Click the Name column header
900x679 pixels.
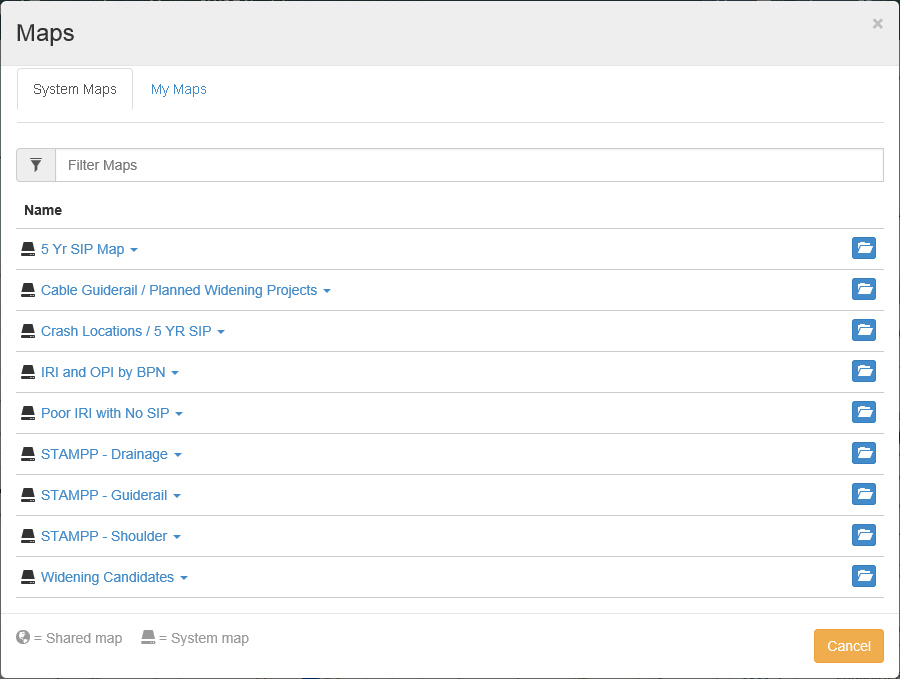(x=43, y=210)
